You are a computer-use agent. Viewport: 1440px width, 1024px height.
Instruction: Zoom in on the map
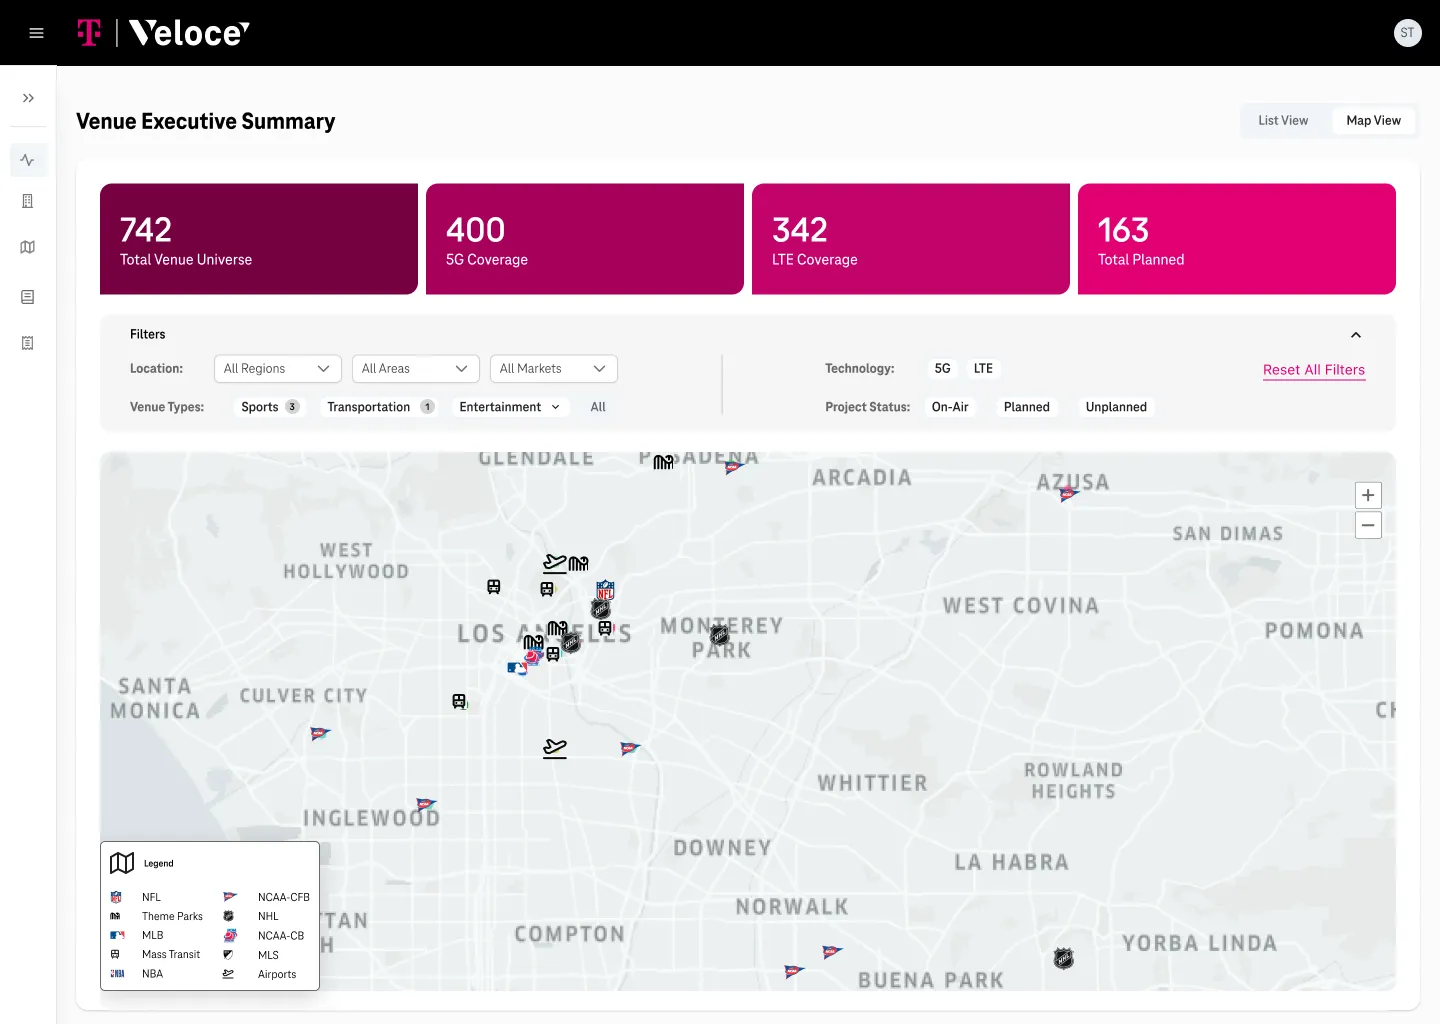click(1368, 495)
